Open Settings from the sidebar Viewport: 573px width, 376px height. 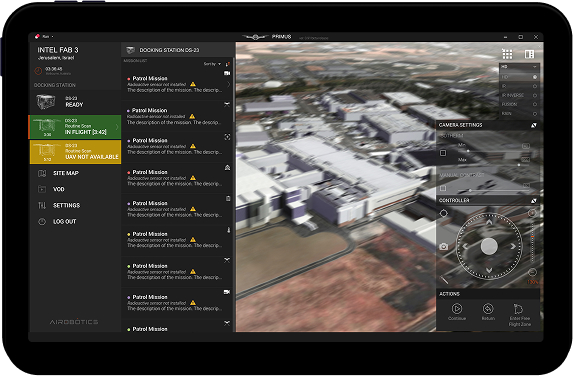pyautogui.click(x=67, y=205)
